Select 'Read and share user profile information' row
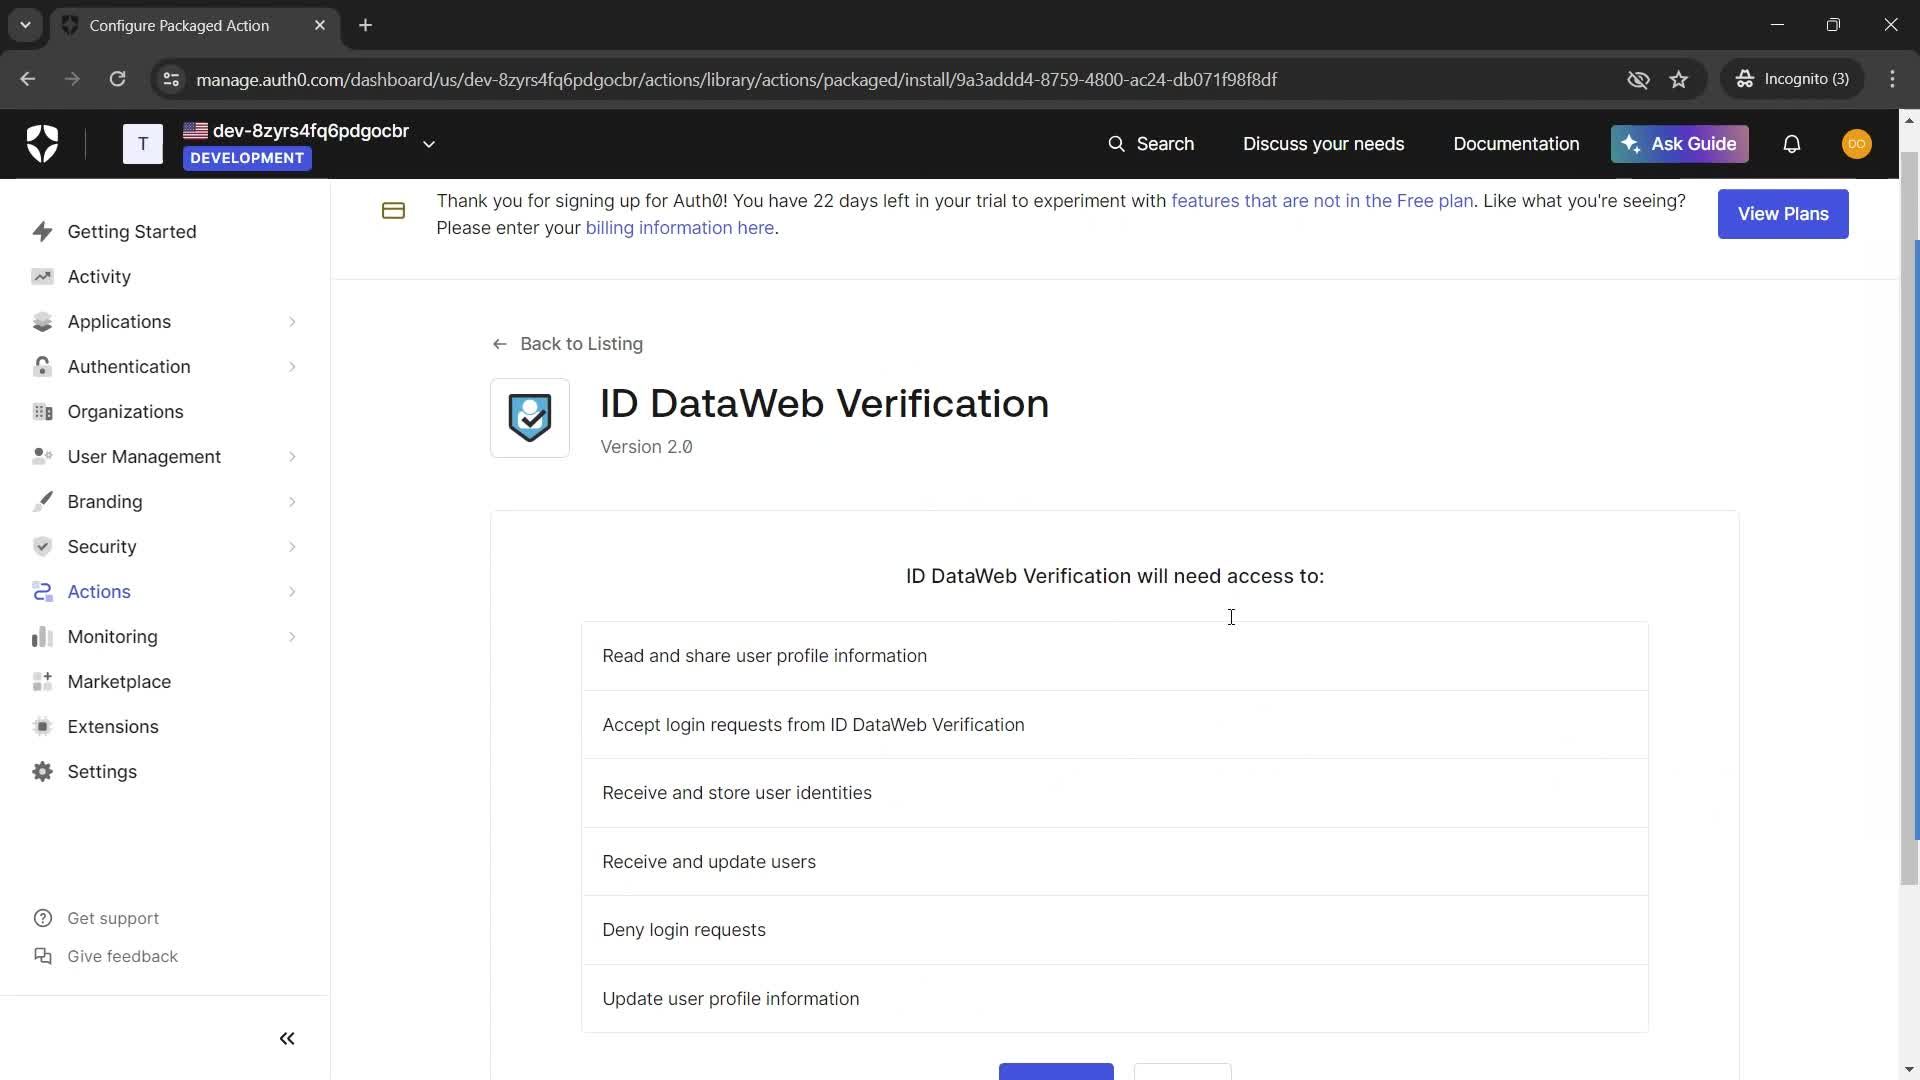The width and height of the screenshot is (1920, 1080). (x=1114, y=656)
